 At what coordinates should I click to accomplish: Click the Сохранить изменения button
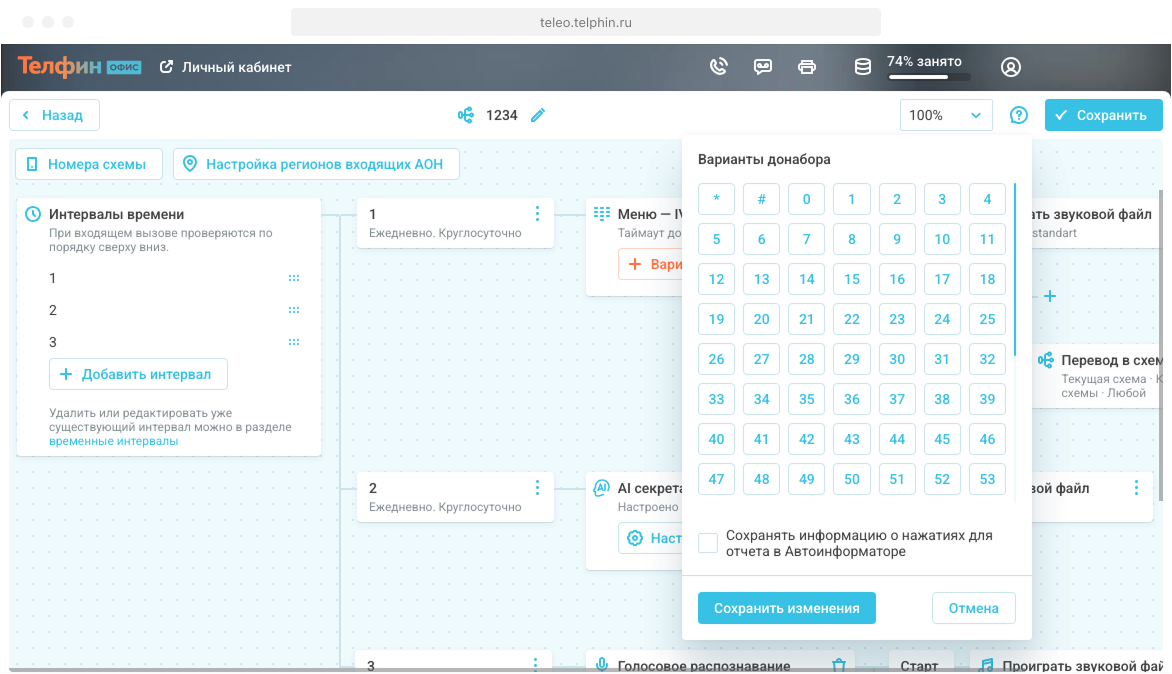click(x=786, y=608)
